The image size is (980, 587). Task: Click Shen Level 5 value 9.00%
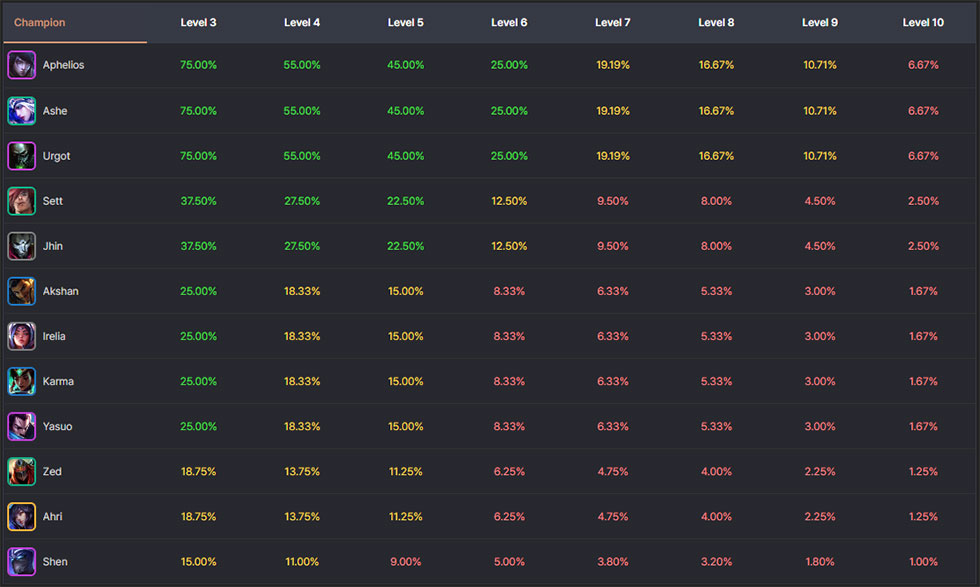click(x=406, y=561)
